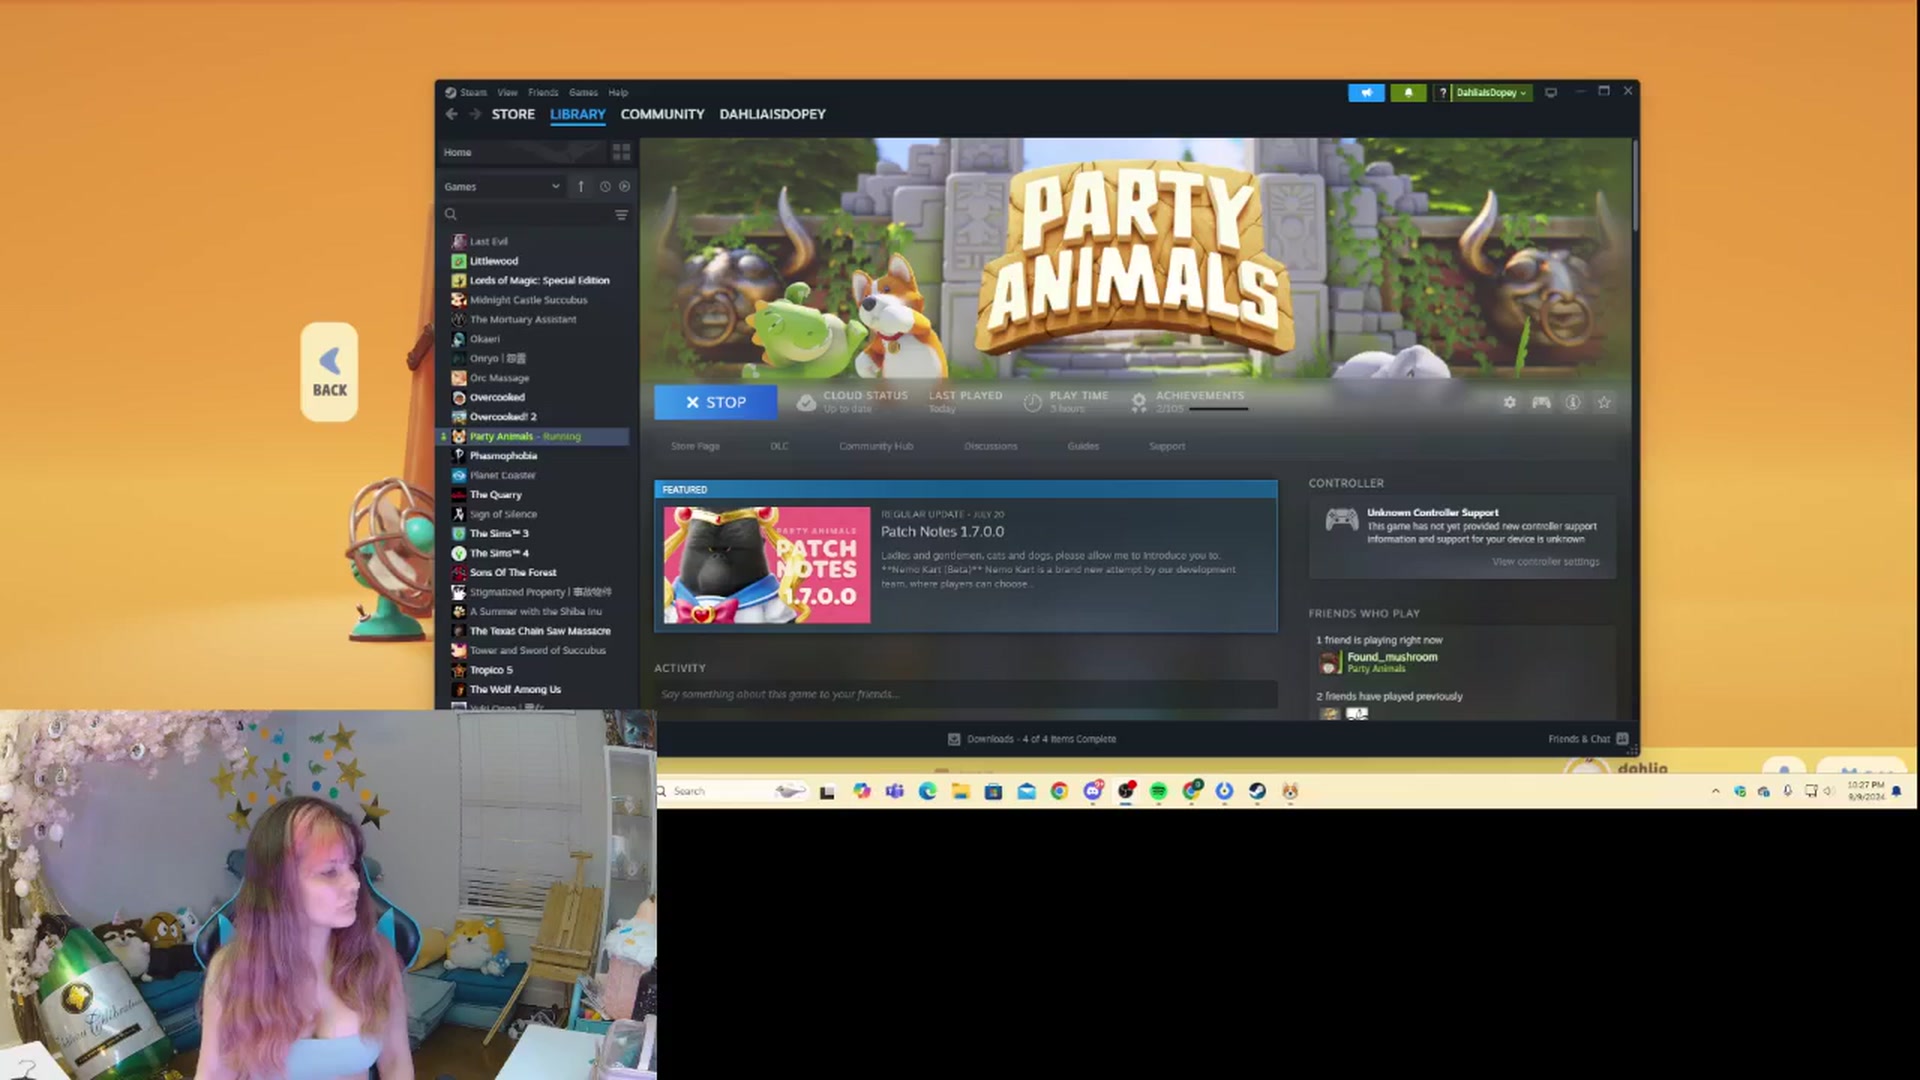
Task: Go to the COMMUNITY tab
Action: tap(662, 114)
